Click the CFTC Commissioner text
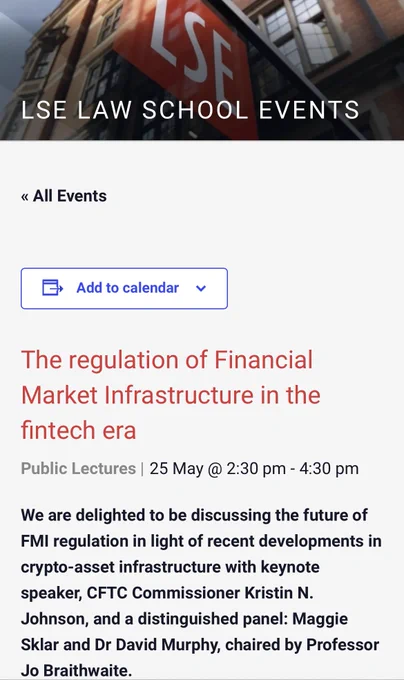Viewport: 404px width, 680px height. (x=163, y=593)
